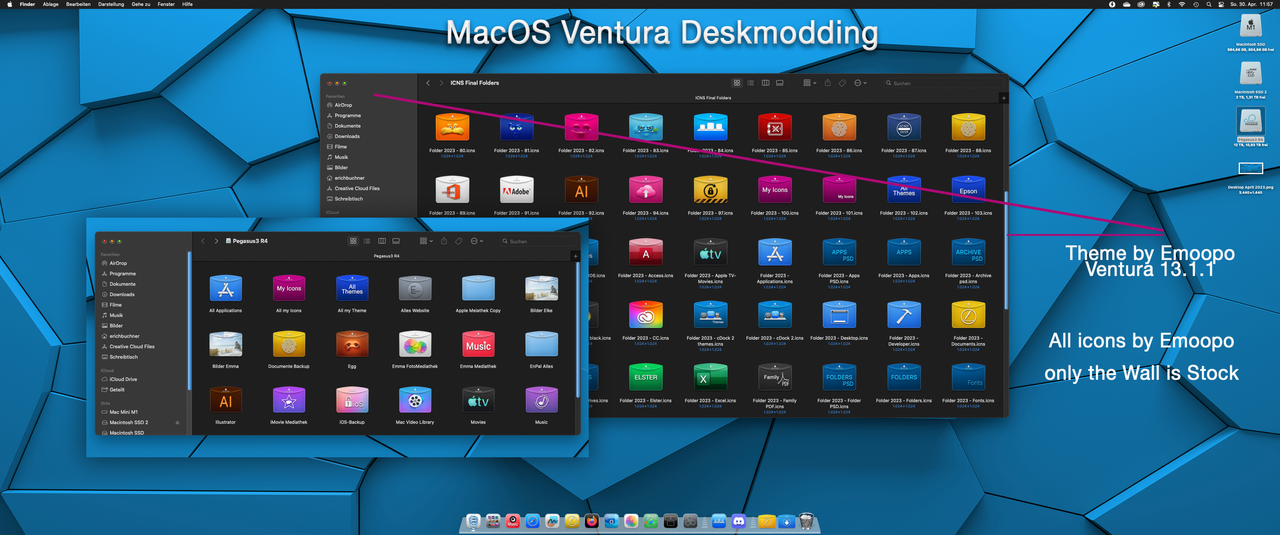Select Folder 2023 - Excel.icns file
The width and height of the screenshot is (1280, 535).
tap(710, 376)
